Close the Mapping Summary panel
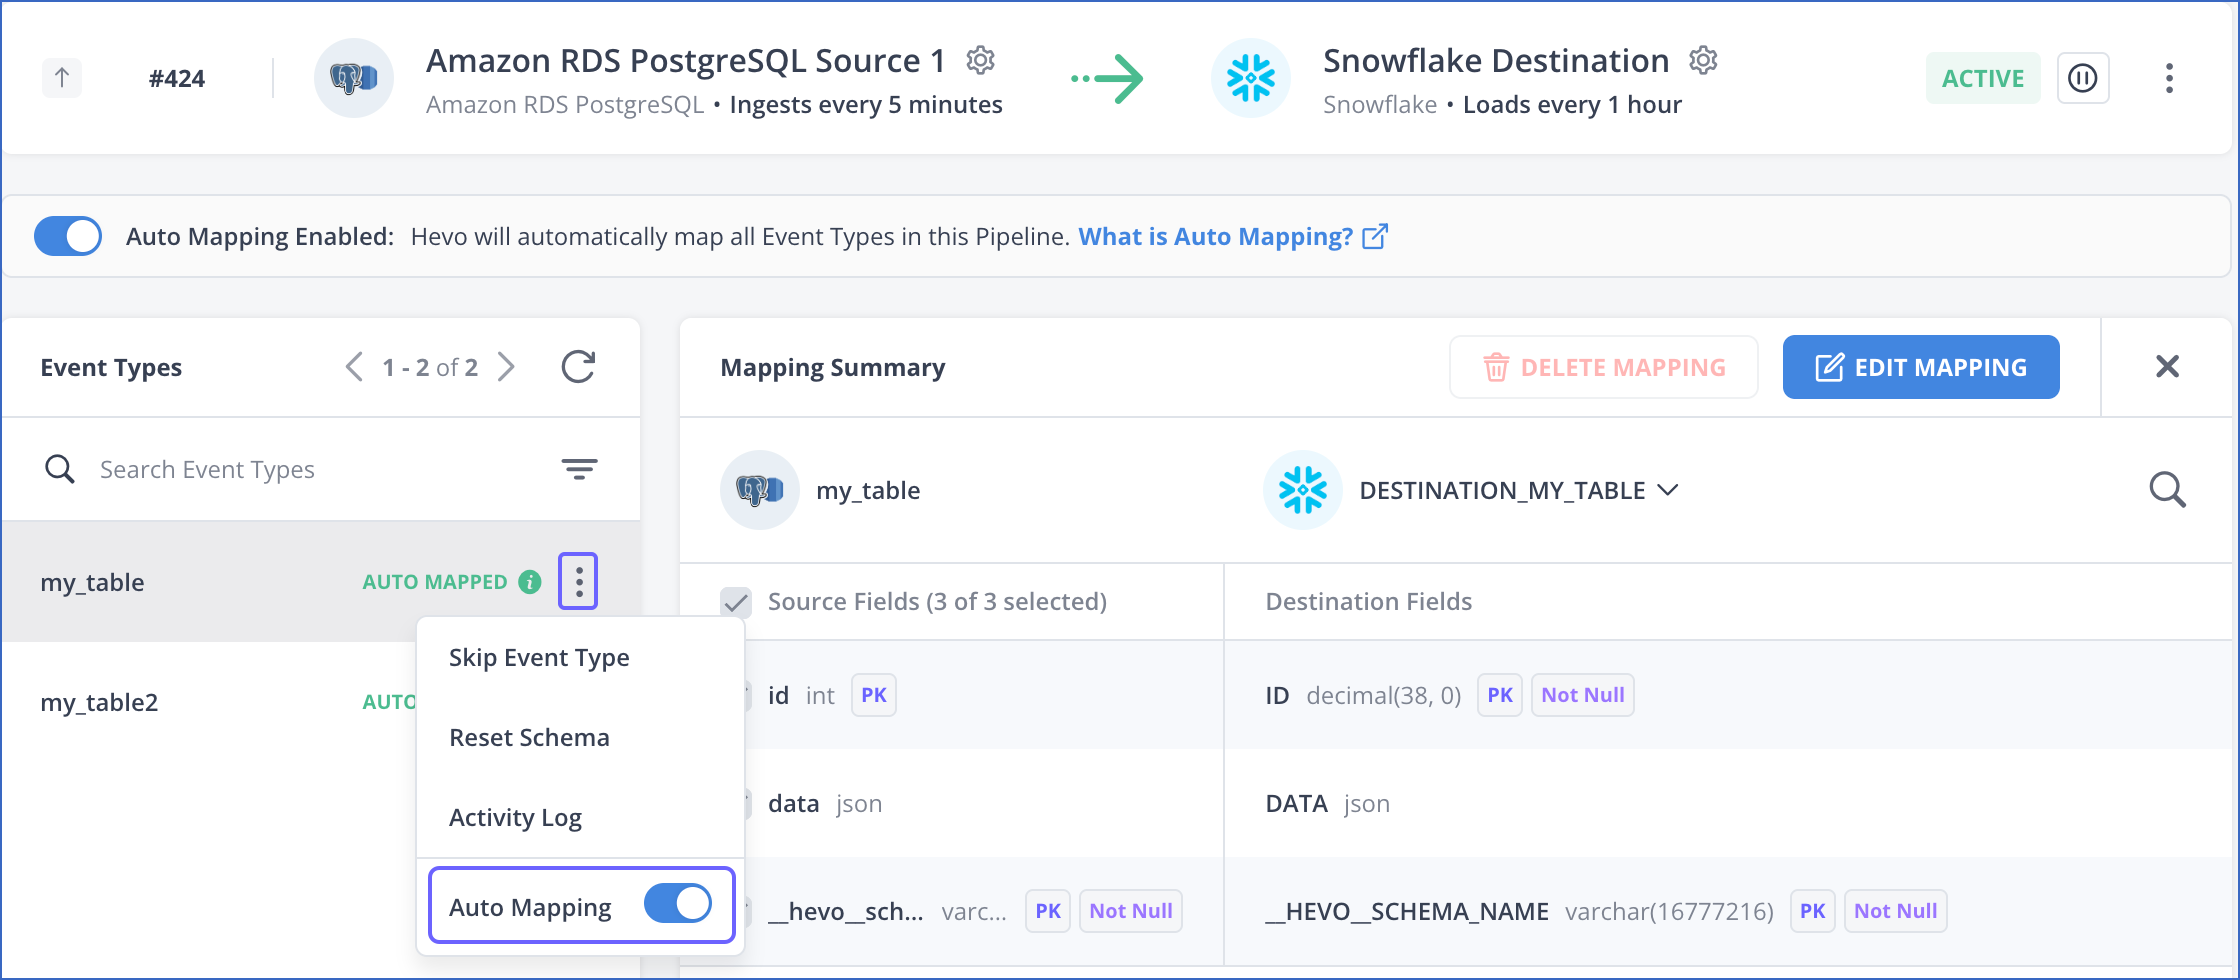The width and height of the screenshot is (2240, 980). [x=2167, y=367]
